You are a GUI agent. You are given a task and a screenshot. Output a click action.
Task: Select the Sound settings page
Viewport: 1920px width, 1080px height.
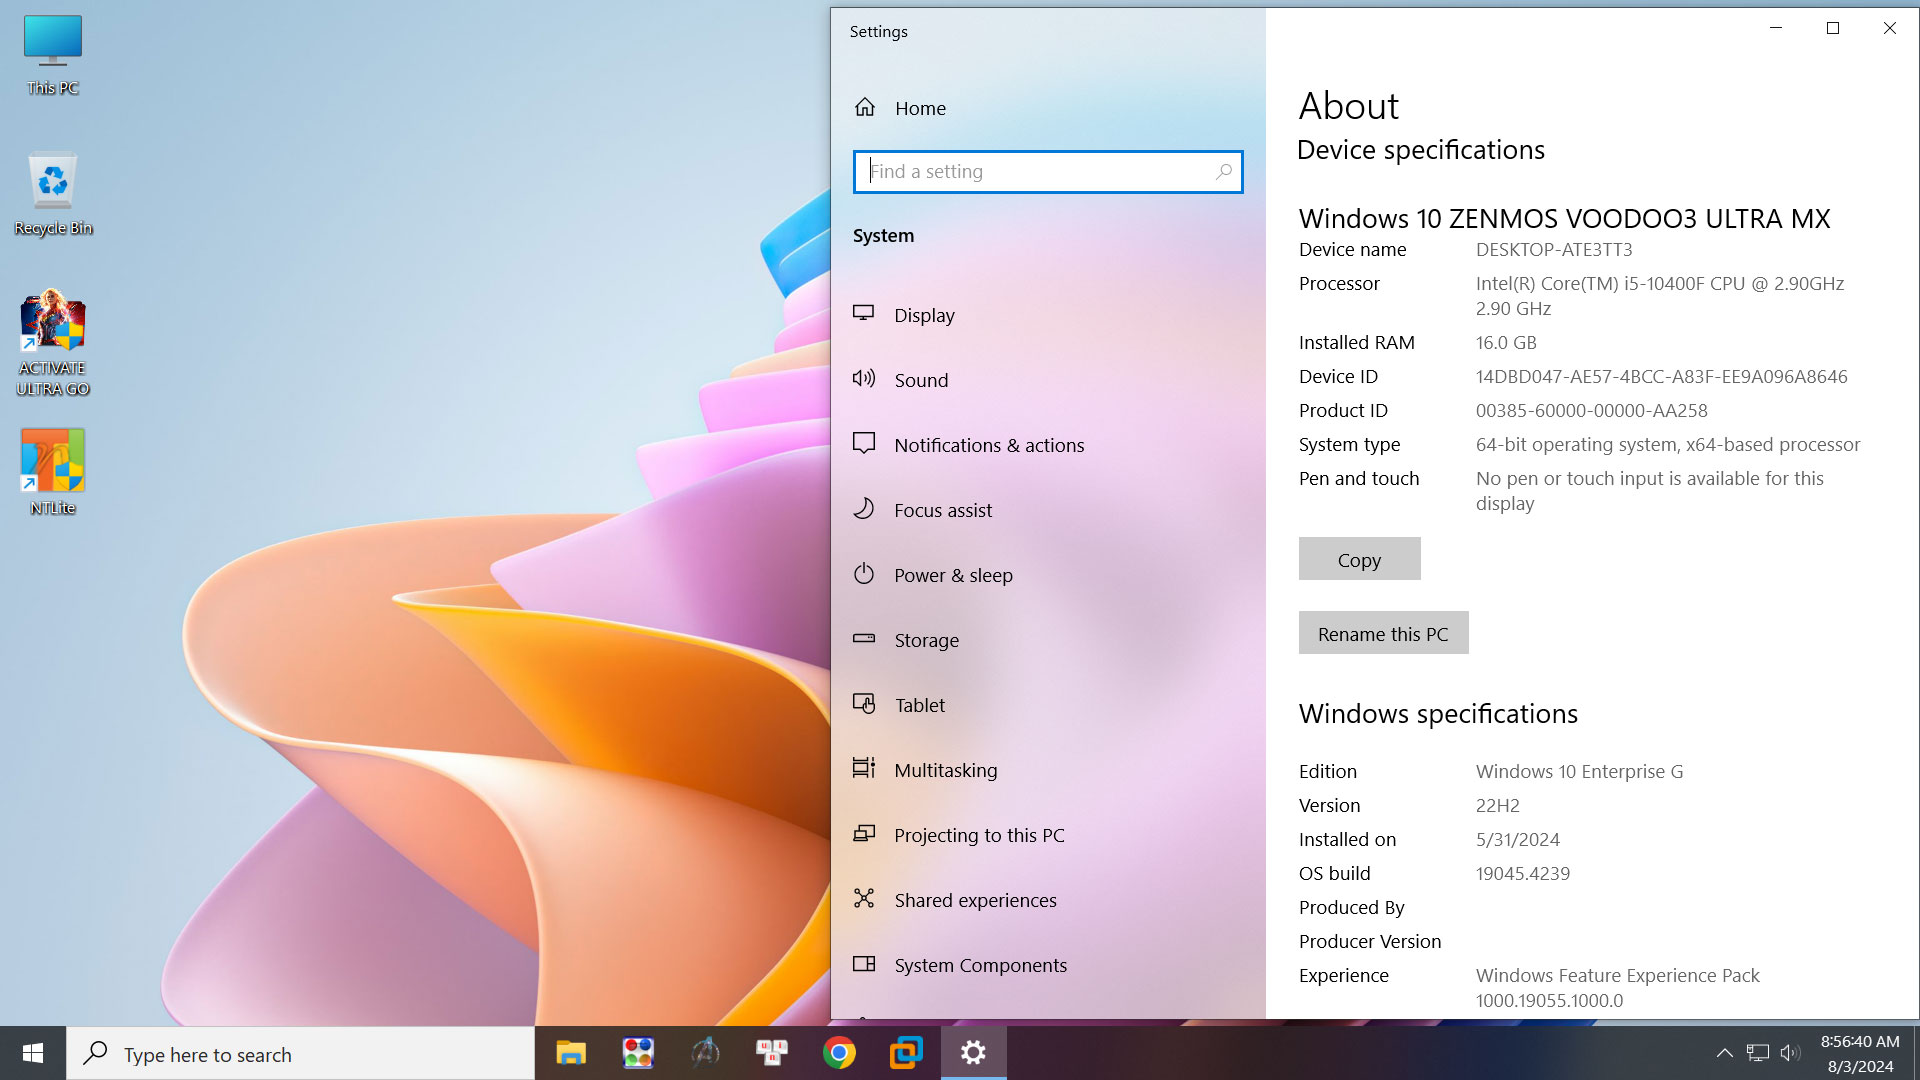point(1048,380)
